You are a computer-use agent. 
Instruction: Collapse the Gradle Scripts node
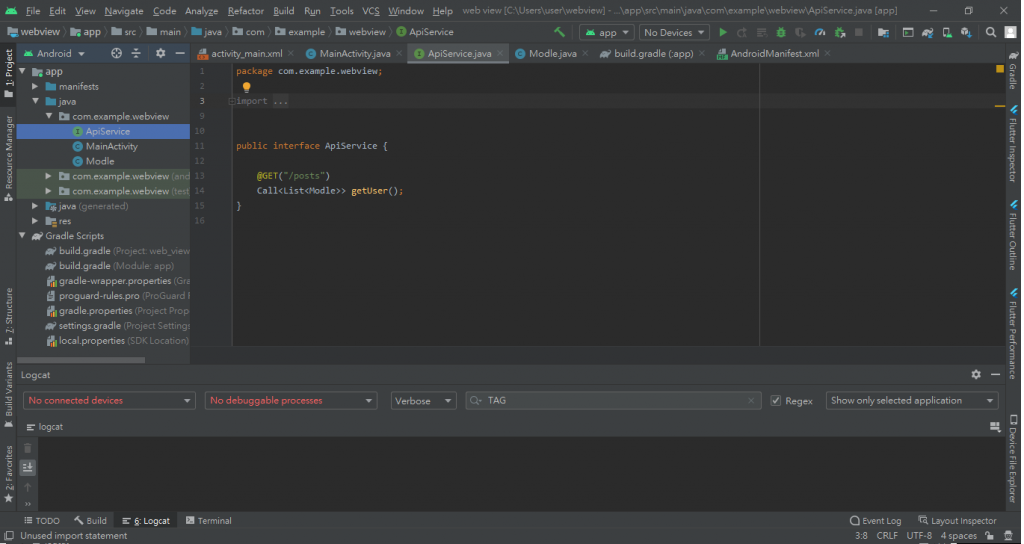[x=22, y=236]
